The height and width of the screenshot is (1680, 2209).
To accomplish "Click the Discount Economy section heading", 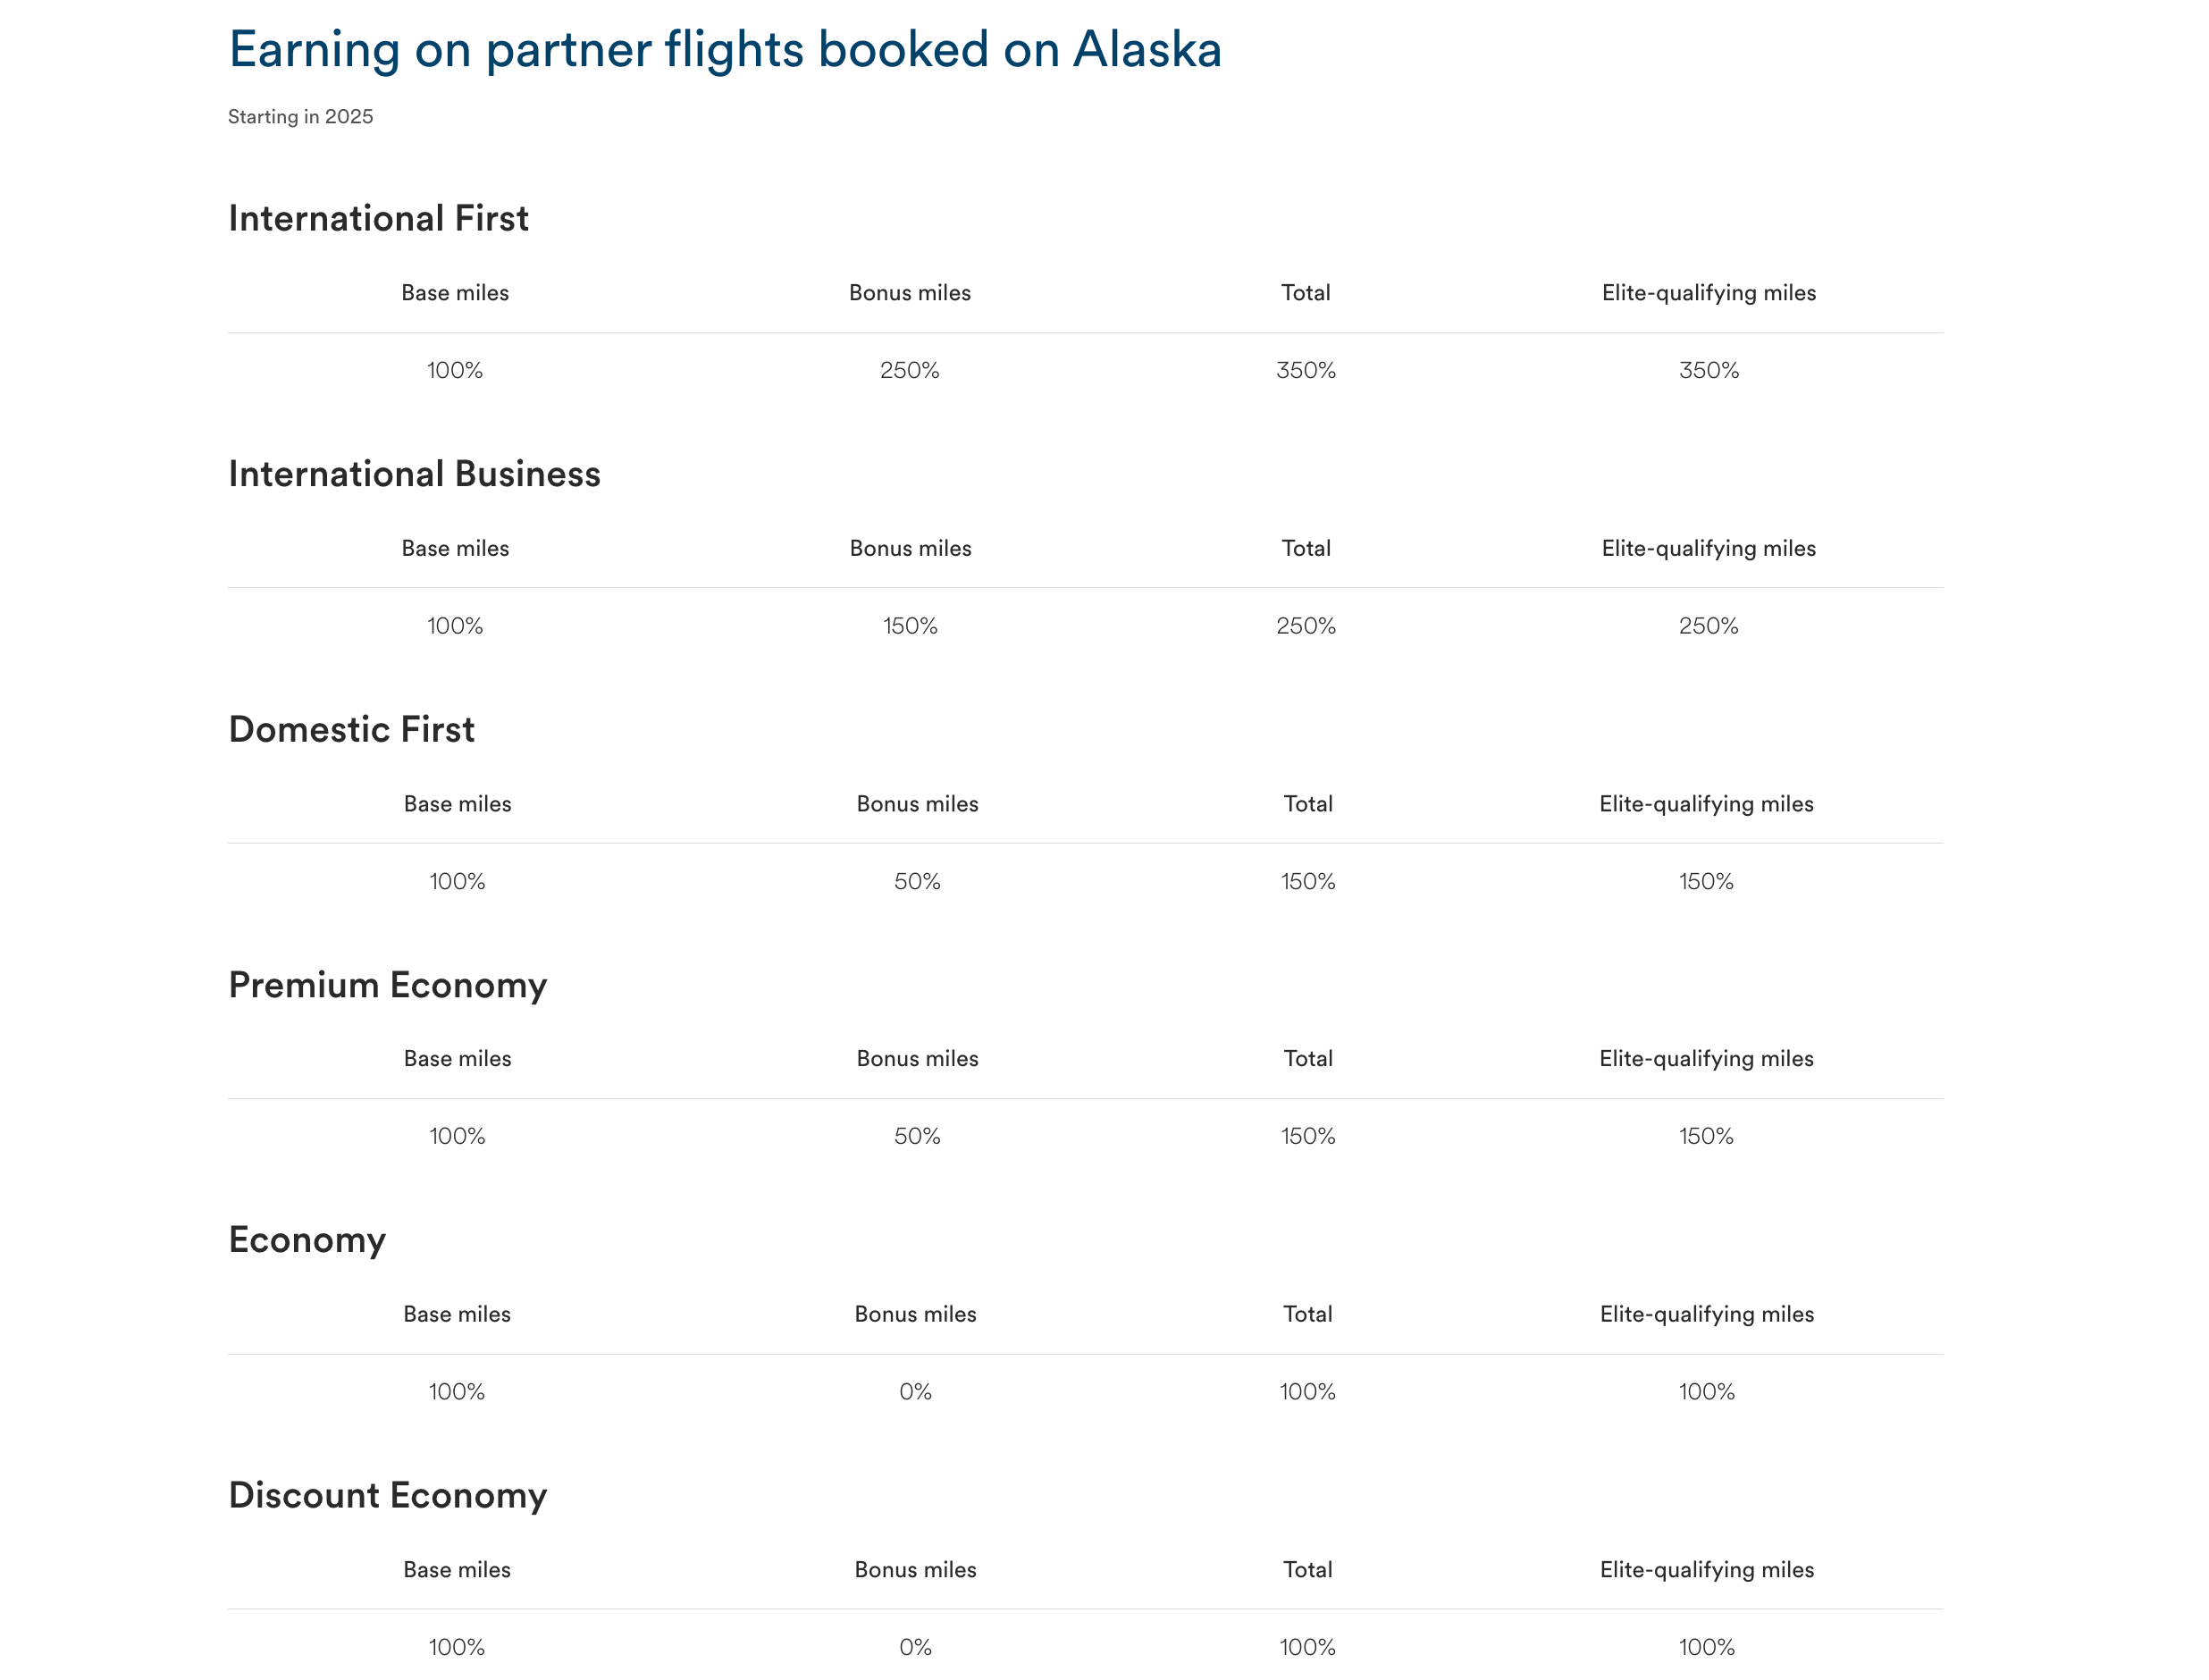I will (x=387, y=1495).
